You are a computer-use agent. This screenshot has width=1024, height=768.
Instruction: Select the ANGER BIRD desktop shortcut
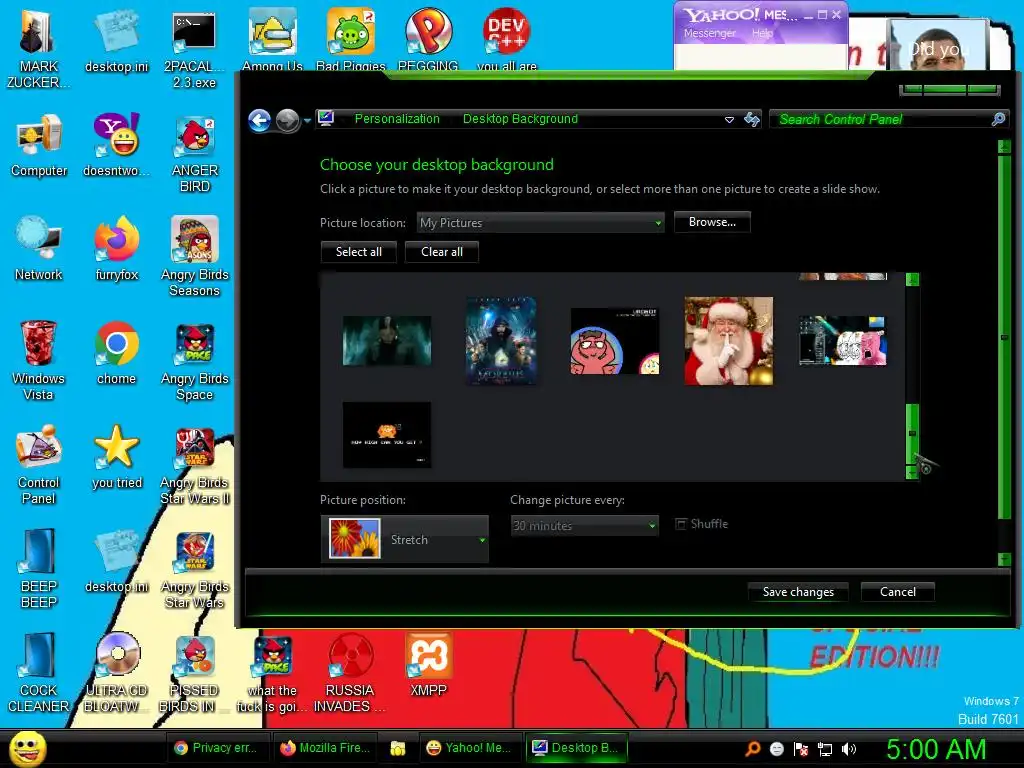(x=194, y=154)
